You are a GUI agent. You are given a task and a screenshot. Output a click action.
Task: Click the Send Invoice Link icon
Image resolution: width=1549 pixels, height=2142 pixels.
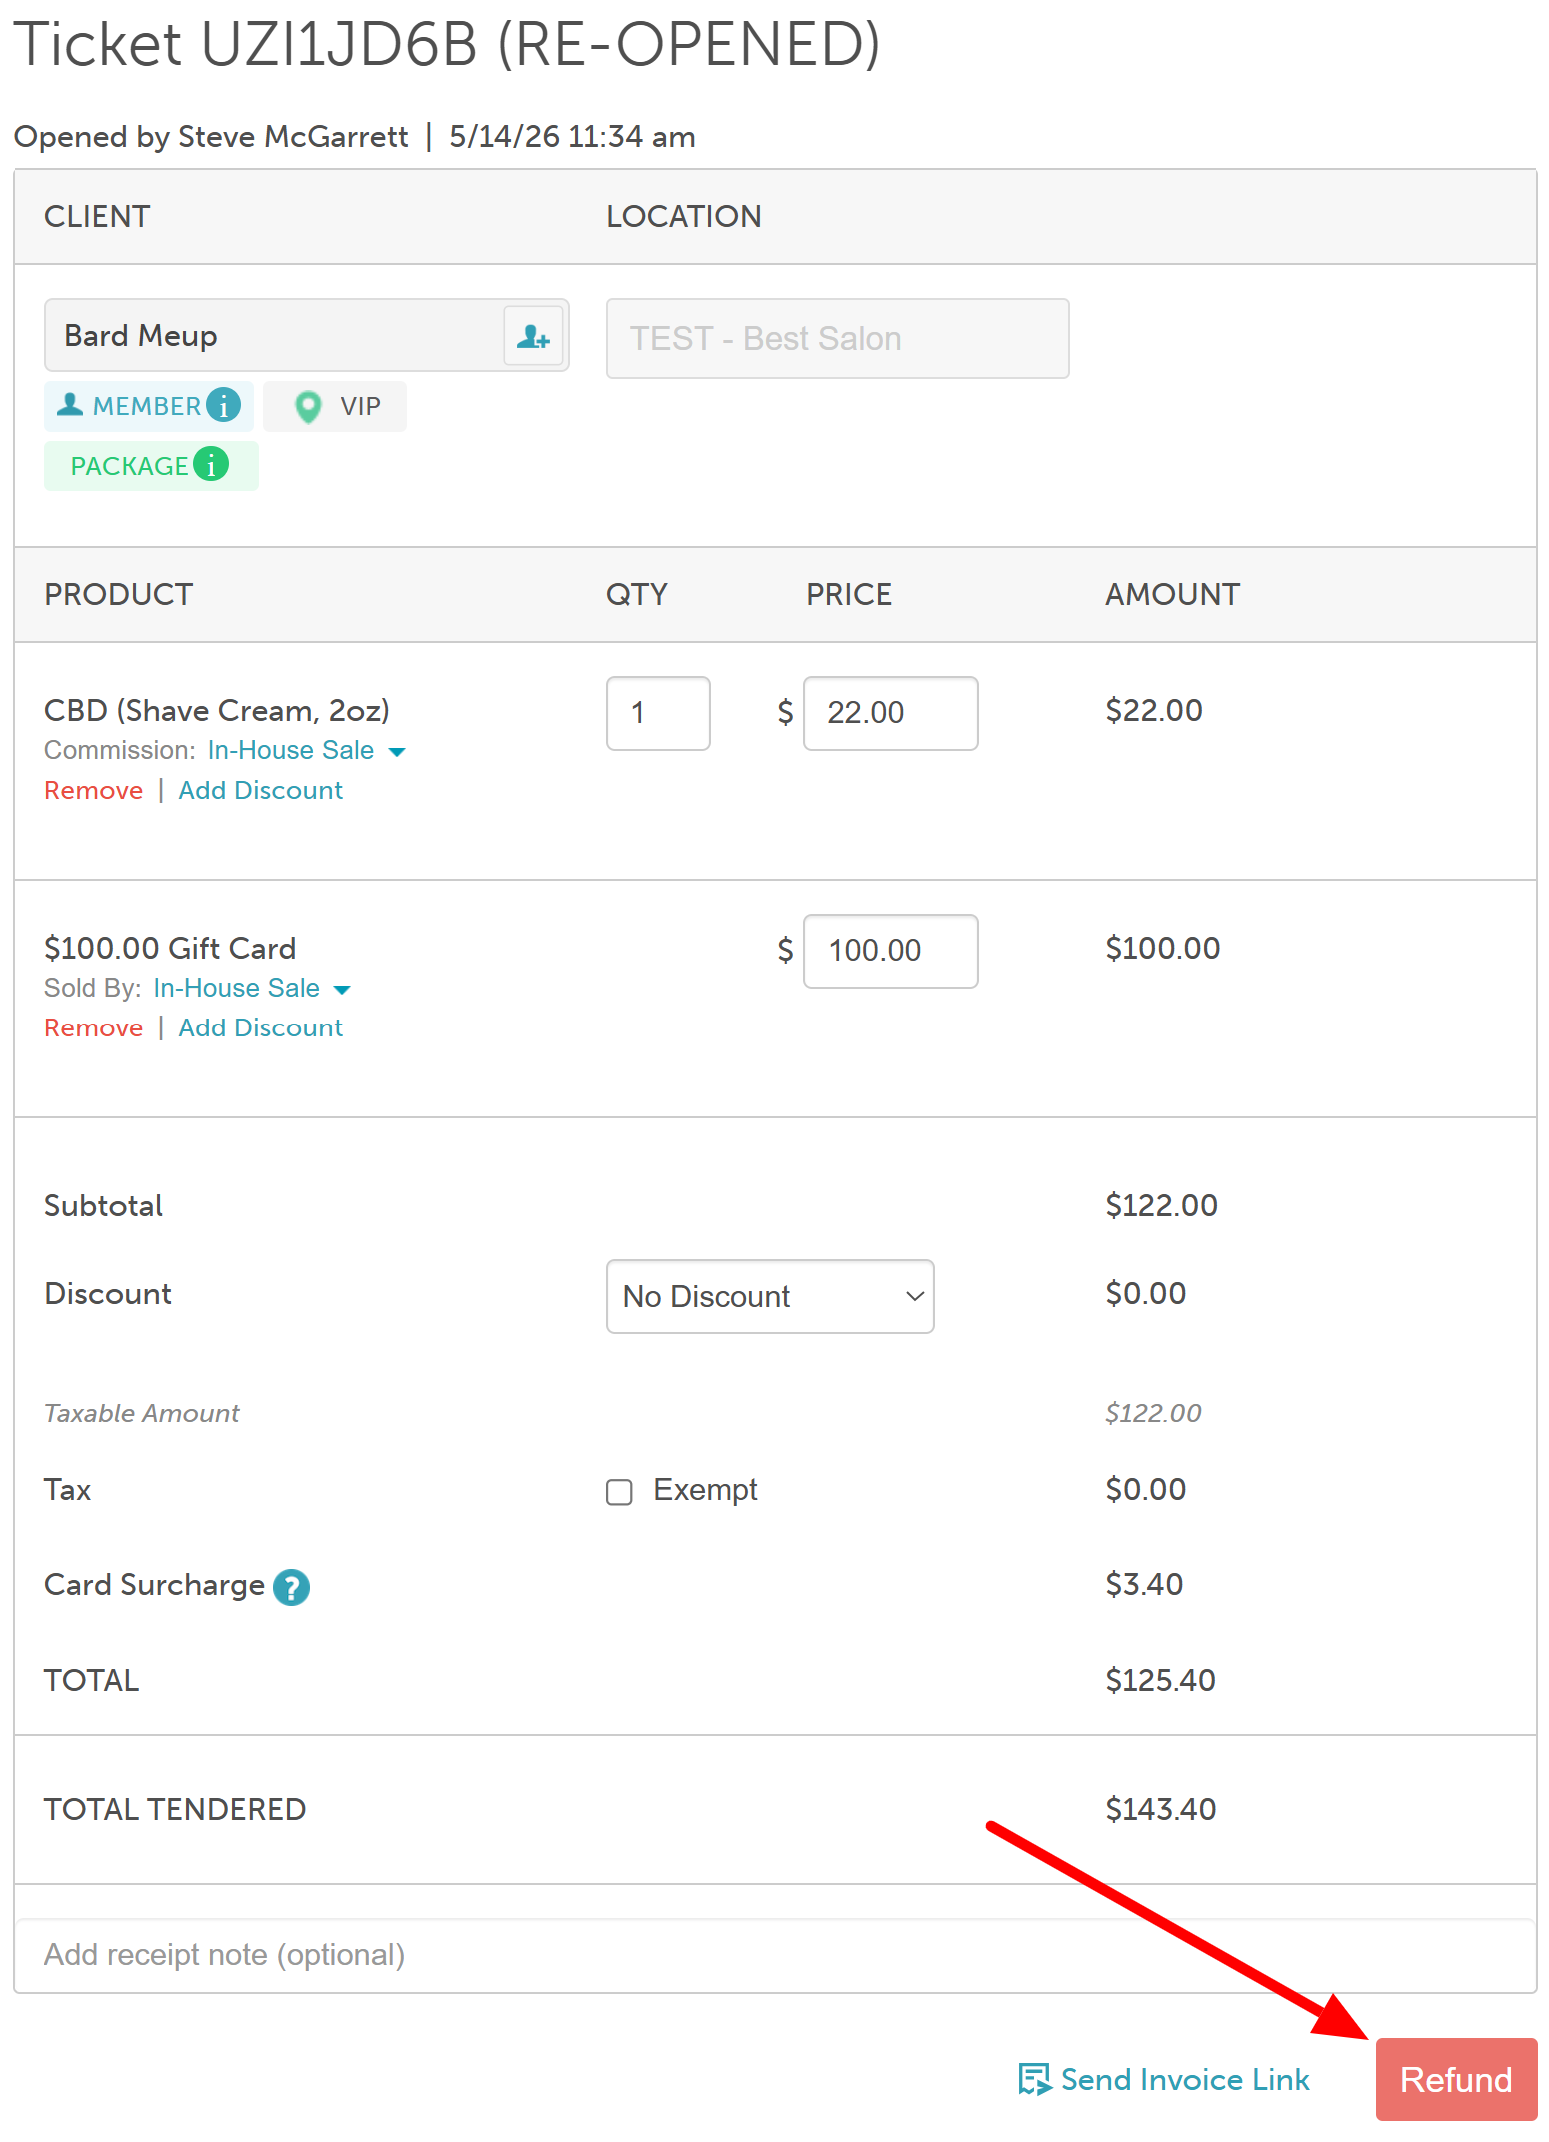pyautogui.click(x=1034, y=2079)
